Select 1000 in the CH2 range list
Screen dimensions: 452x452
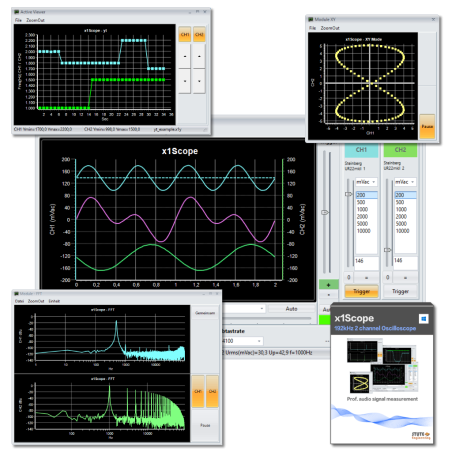pyautogui.click(x=406, y=209)
